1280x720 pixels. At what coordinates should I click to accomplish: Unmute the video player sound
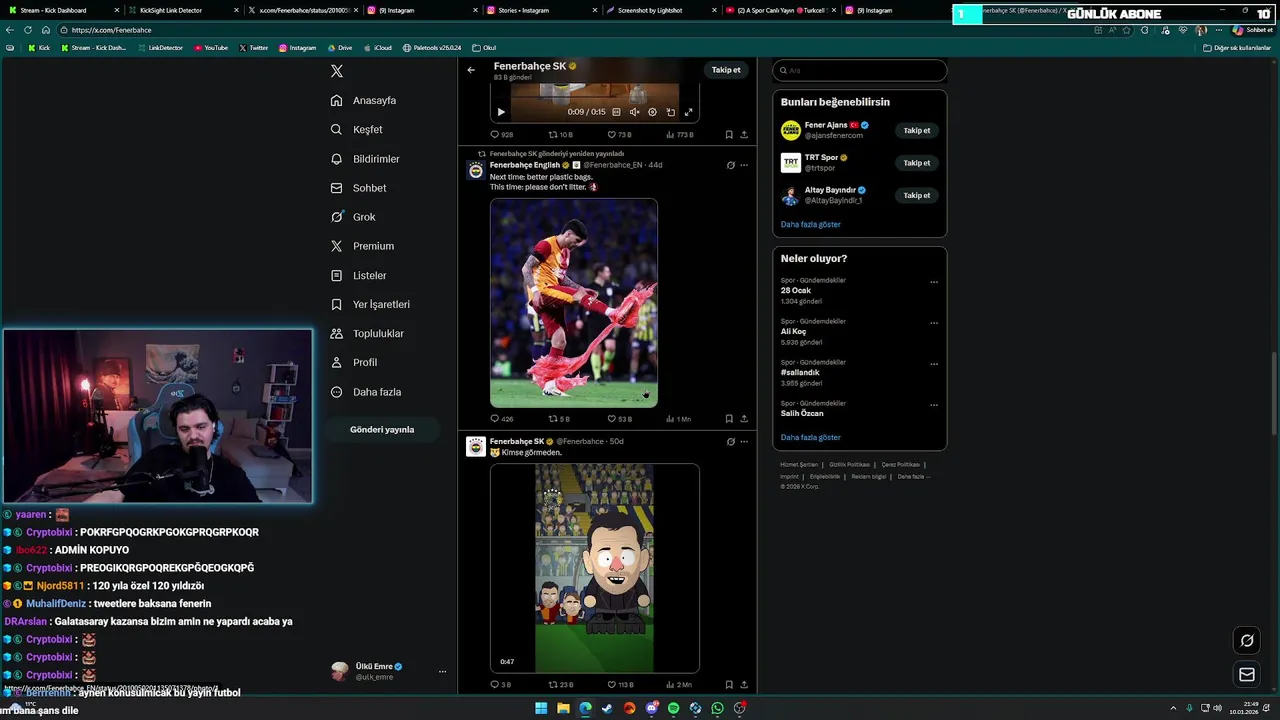634,112
